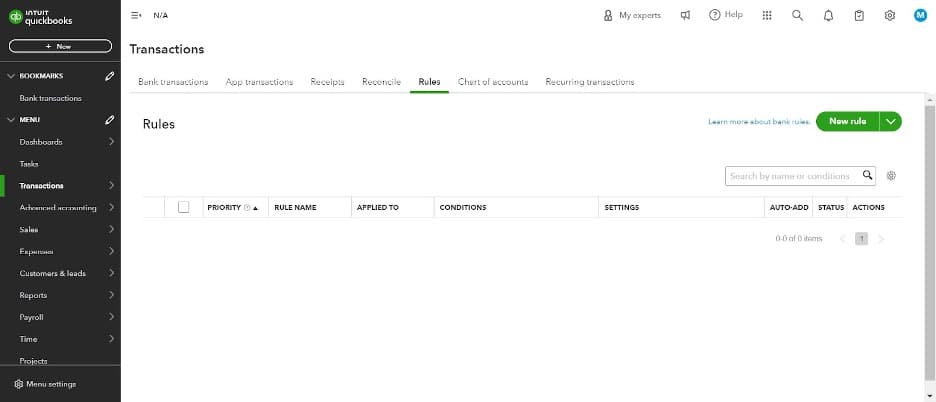This screenshot has width=936, height=402.
Task: Collapse the sidebar with hamburger icon
Action: tap(136, 16)
